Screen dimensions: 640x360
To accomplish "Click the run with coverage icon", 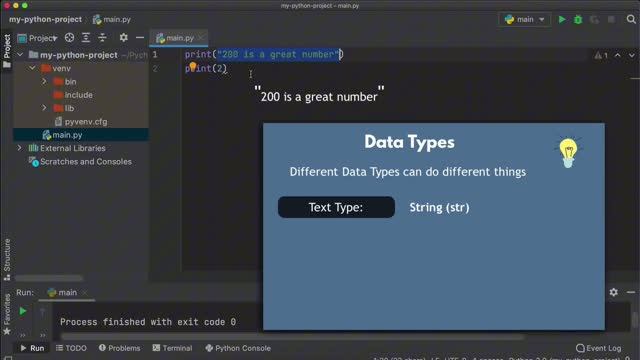I will pyautogui.click(x=594, y=19).
